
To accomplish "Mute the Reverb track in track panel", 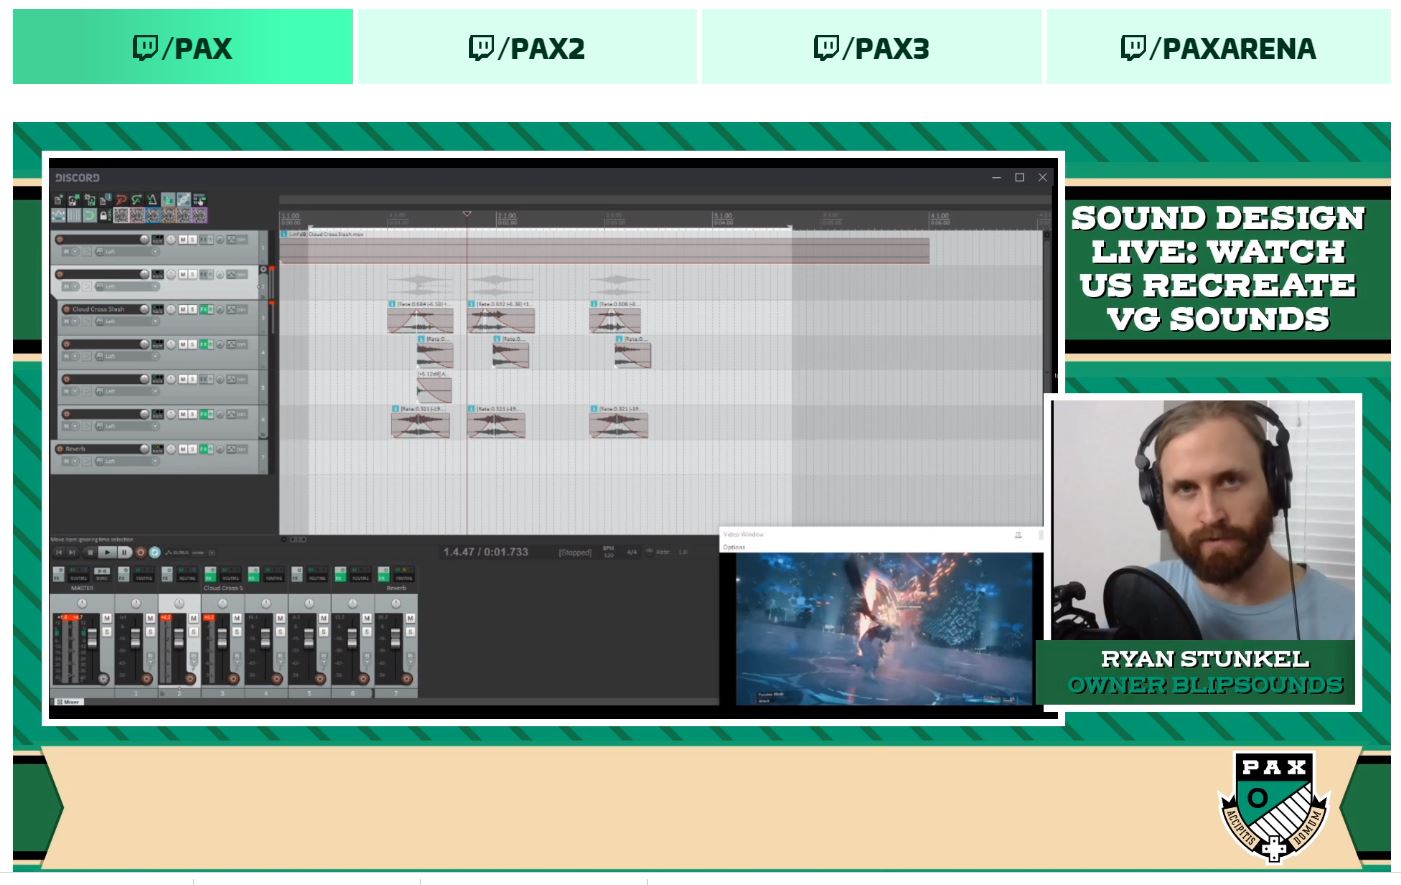I will pos(183,449).
